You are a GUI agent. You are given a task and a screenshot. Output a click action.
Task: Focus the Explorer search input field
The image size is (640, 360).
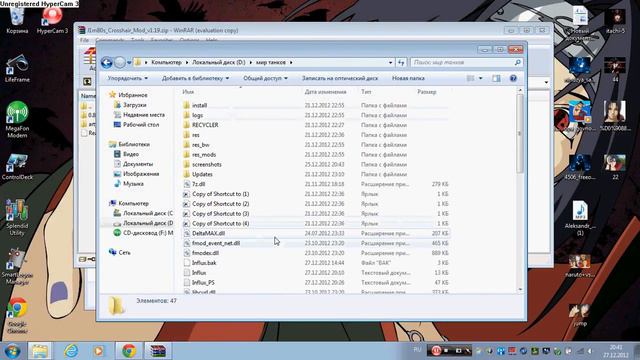click(462, 62)
